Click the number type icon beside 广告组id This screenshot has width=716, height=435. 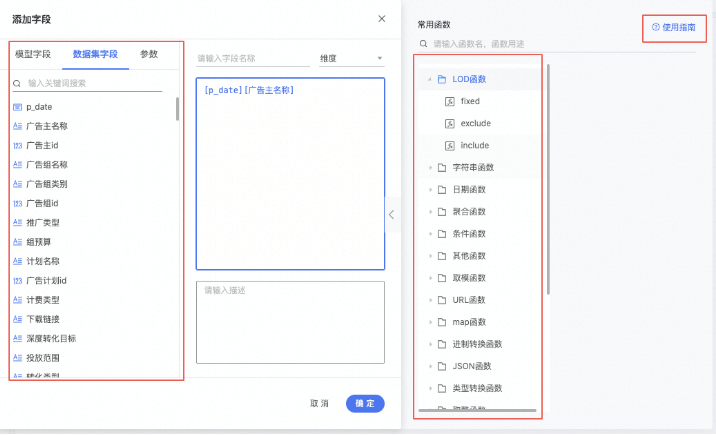tap(17, 204)
